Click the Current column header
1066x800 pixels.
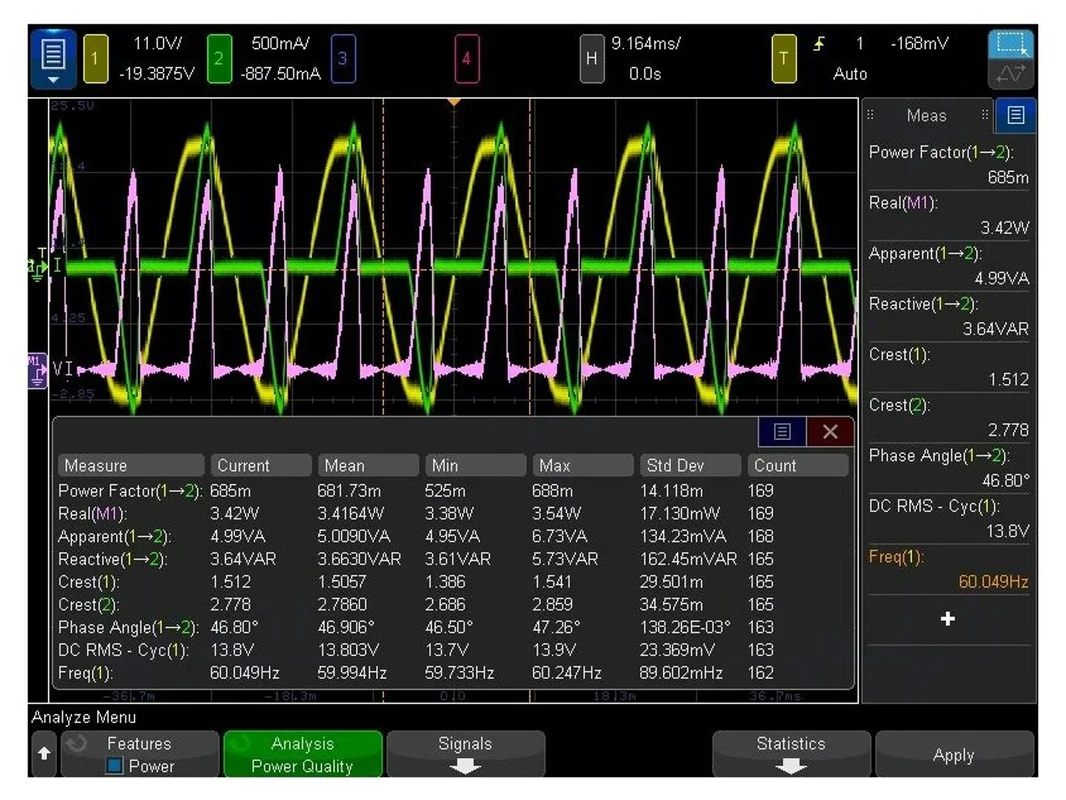(x=261, y=466)
